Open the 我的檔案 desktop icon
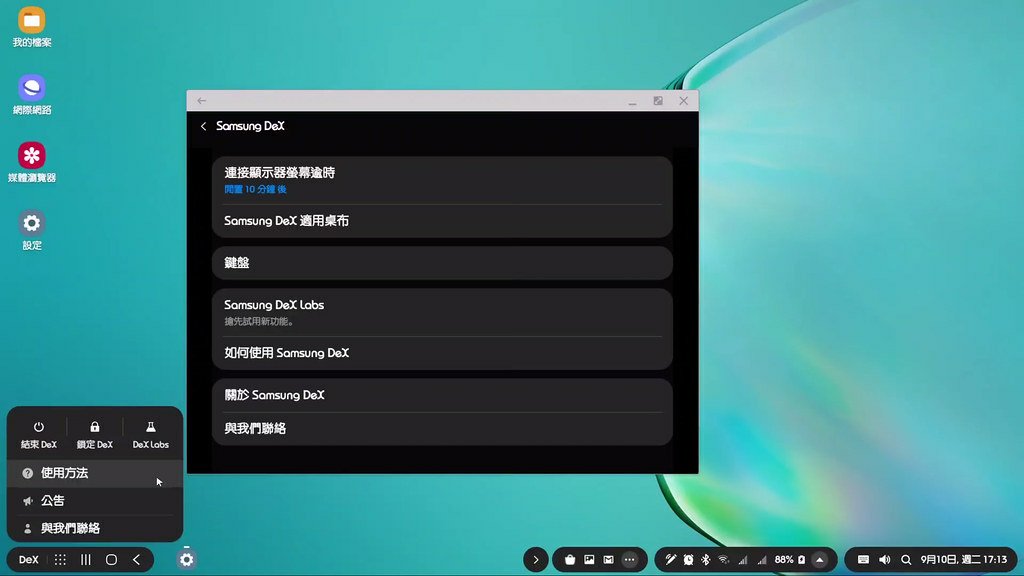Image resolution: width=1024 pixels, height=576 pixels. tap(31, 27)
